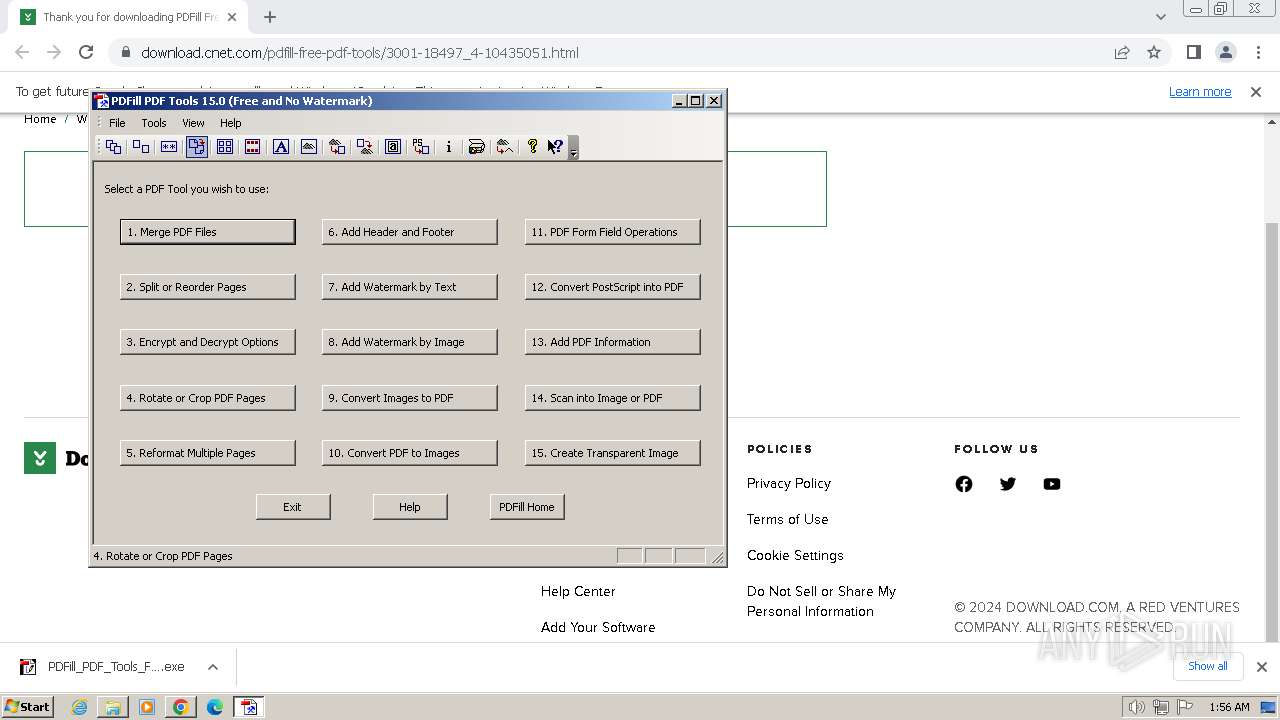The width and height of the screenshot is (1280, 720).
Task: Open CNET's YouTube icon link
Action: (1052, 484)
